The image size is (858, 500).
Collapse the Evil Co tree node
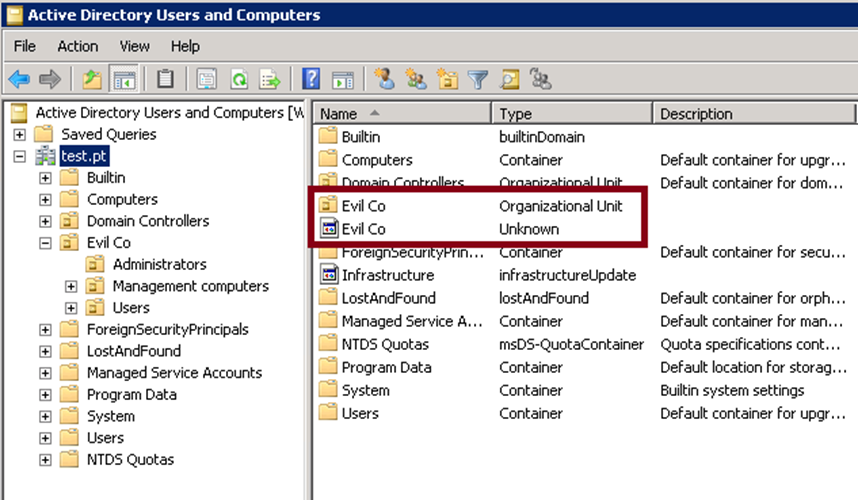45,243
